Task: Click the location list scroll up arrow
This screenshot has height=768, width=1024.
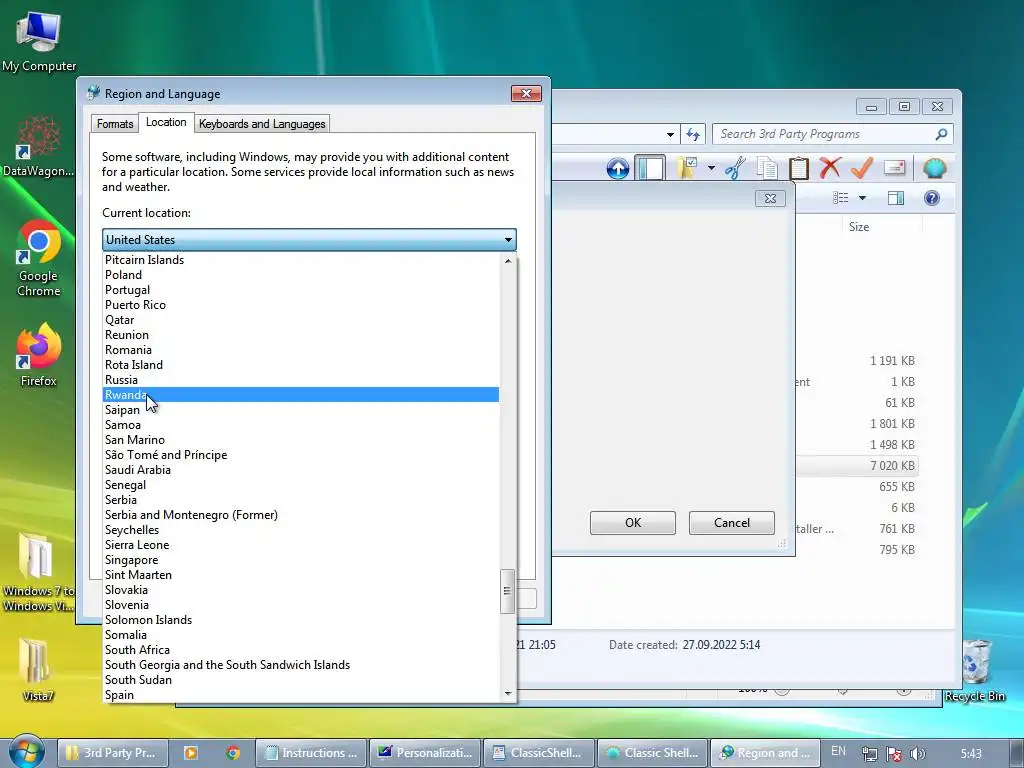Action: click(507, 261)
